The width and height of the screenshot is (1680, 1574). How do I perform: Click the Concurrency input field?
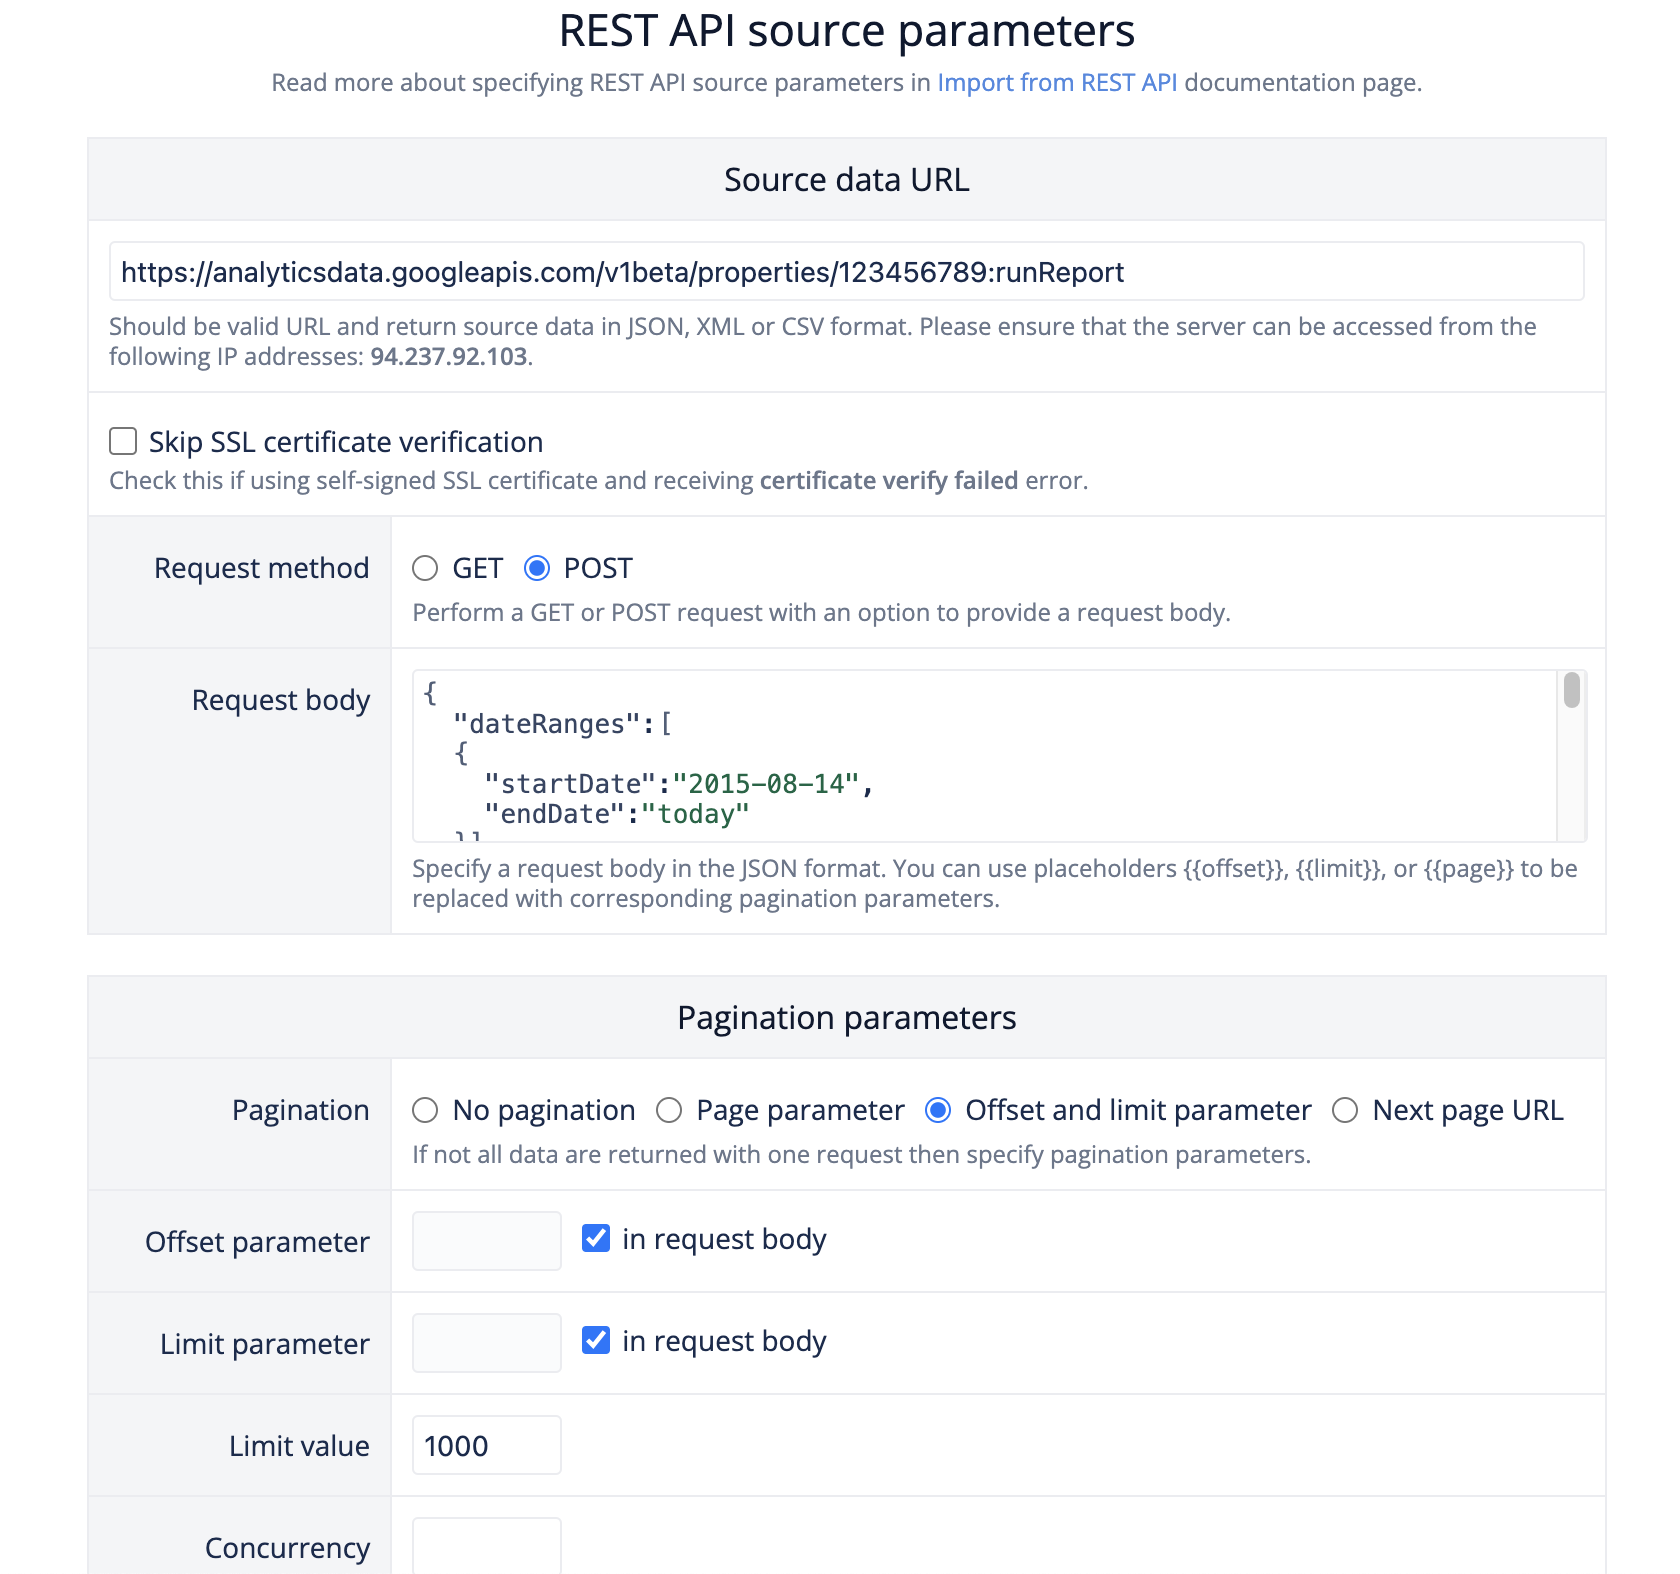pyautogui.click(x=486, y=1548)
